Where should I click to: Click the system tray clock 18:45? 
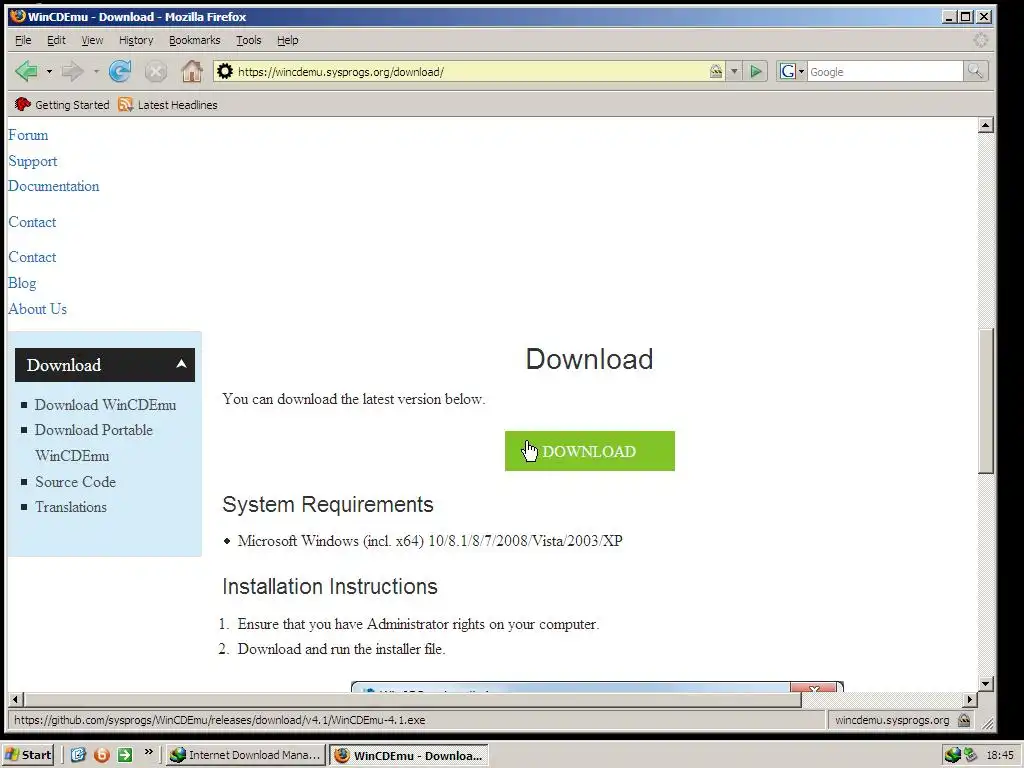1000,755
